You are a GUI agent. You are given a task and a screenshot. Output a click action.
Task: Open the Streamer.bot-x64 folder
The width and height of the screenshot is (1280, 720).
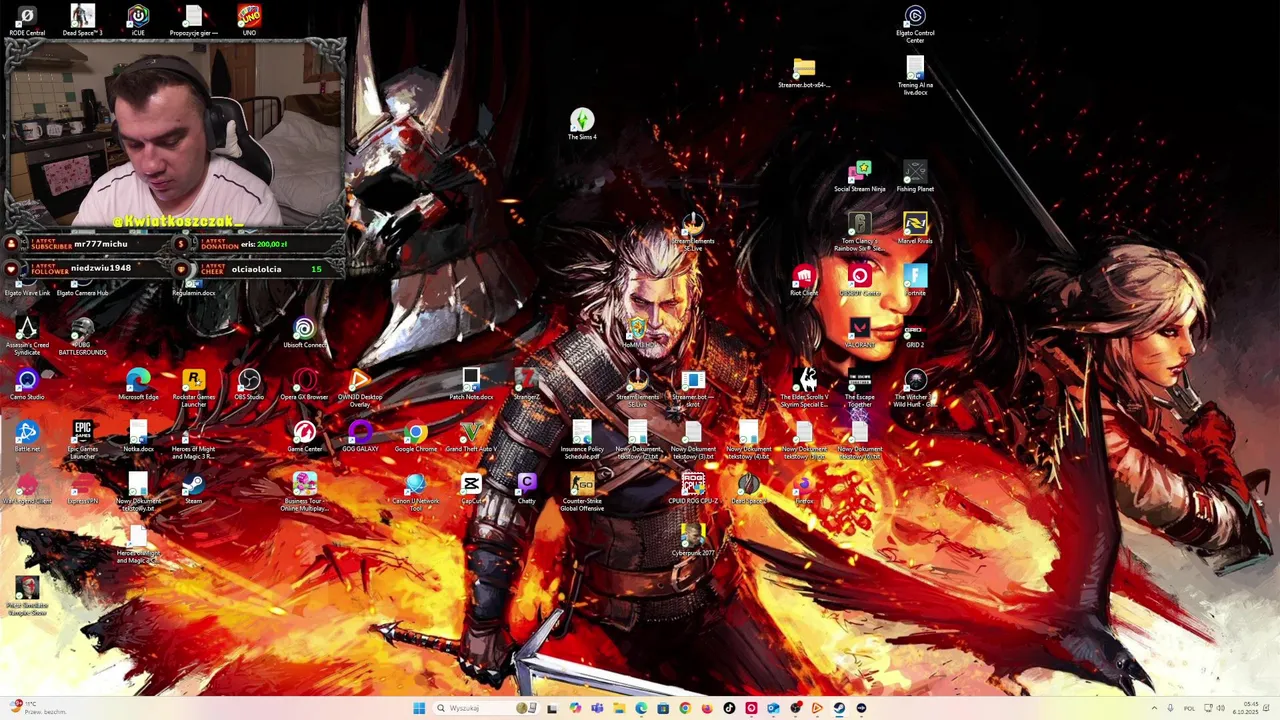pyautogui.click(x=804, y=73)
